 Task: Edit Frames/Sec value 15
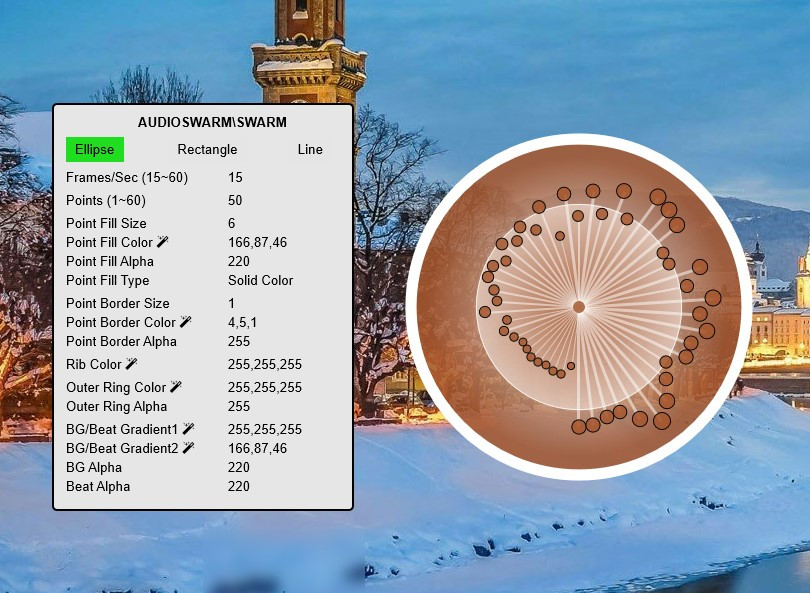(235, 177)
